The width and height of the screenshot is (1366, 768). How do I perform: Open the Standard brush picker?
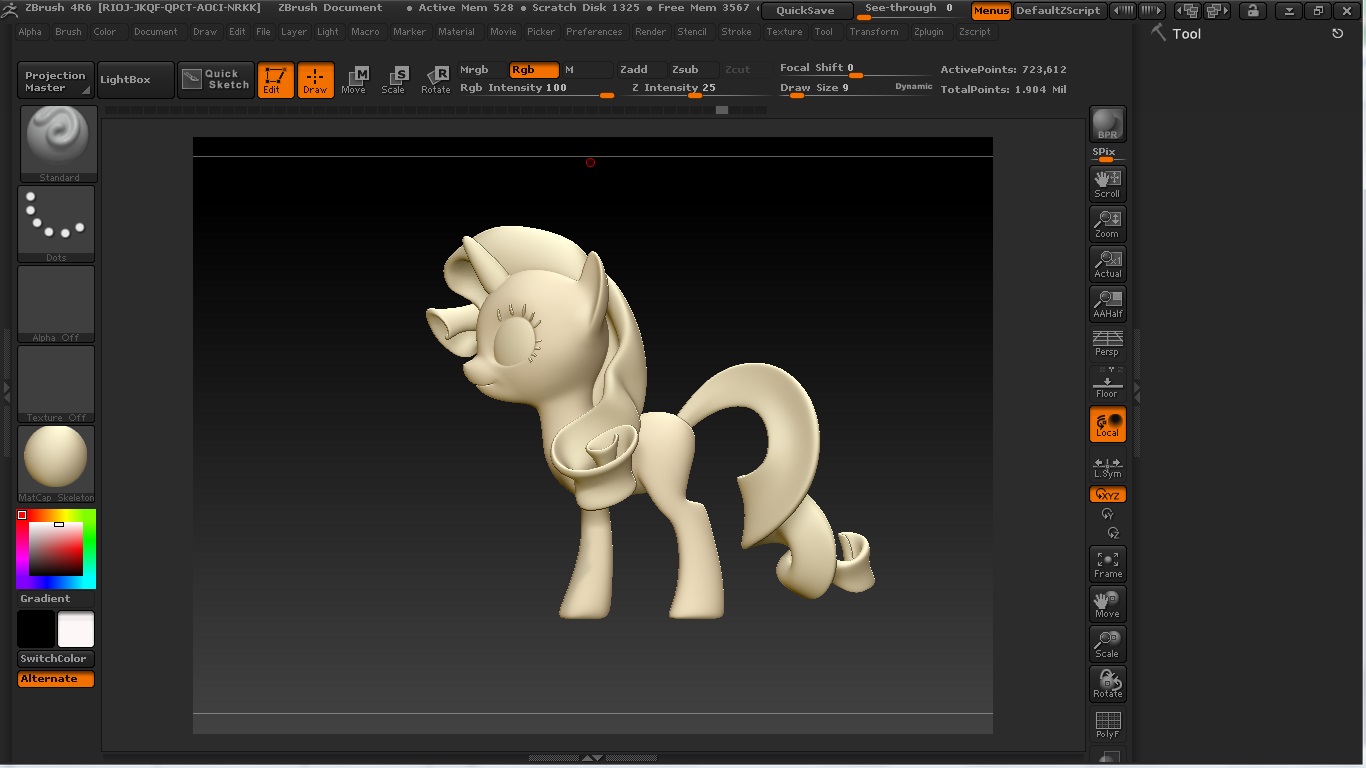click(59, 144)
